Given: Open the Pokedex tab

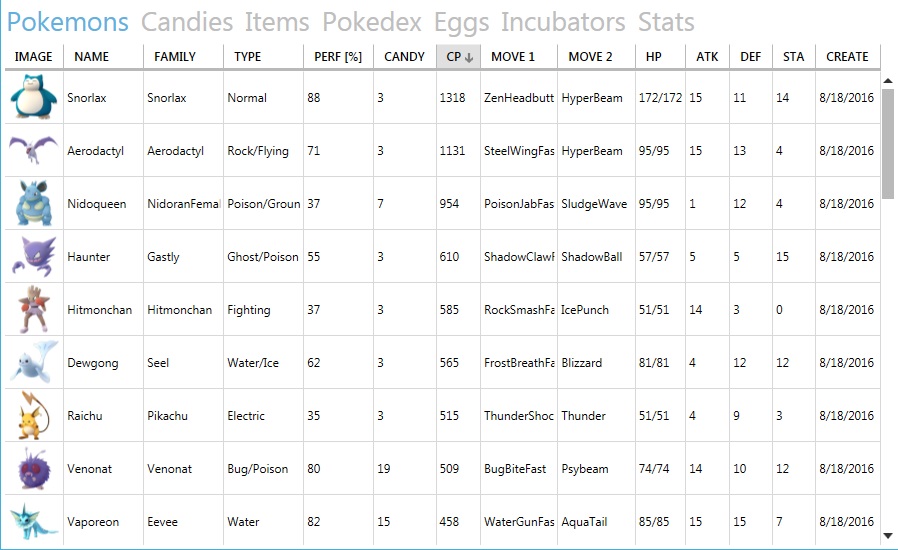Looking at the screenshot, I should click(x=372, y=22).
